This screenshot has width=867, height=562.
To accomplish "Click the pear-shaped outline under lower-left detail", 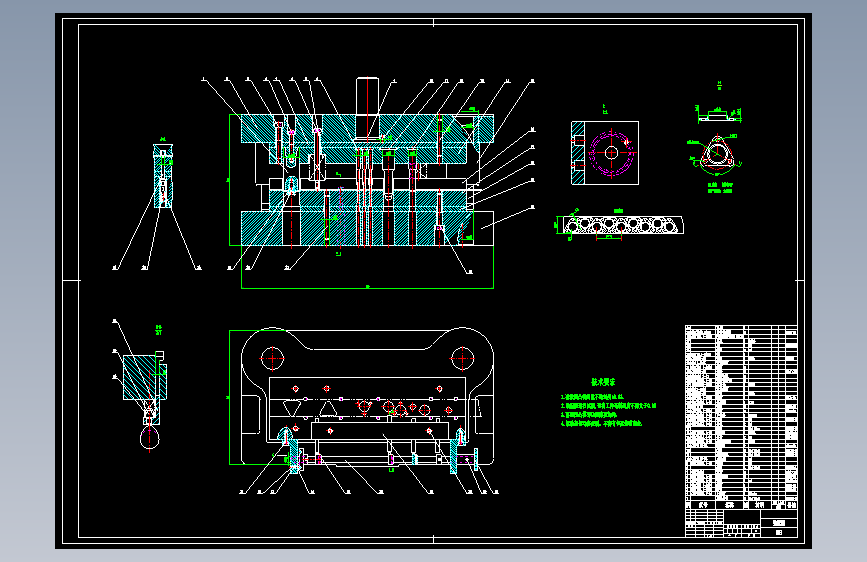I will 149,438.
